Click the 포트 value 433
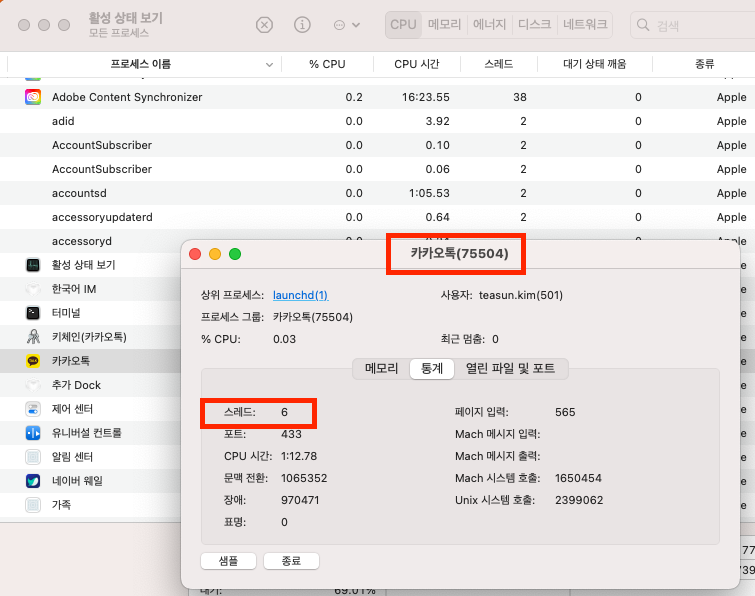 click(x=291, y=434)
